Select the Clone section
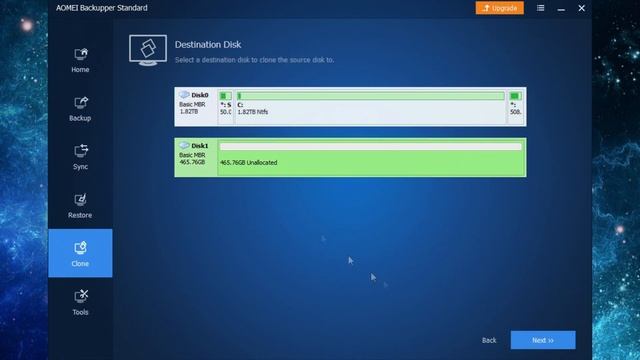Viewport: 640px width, 360px height. (x=80, y=253)
